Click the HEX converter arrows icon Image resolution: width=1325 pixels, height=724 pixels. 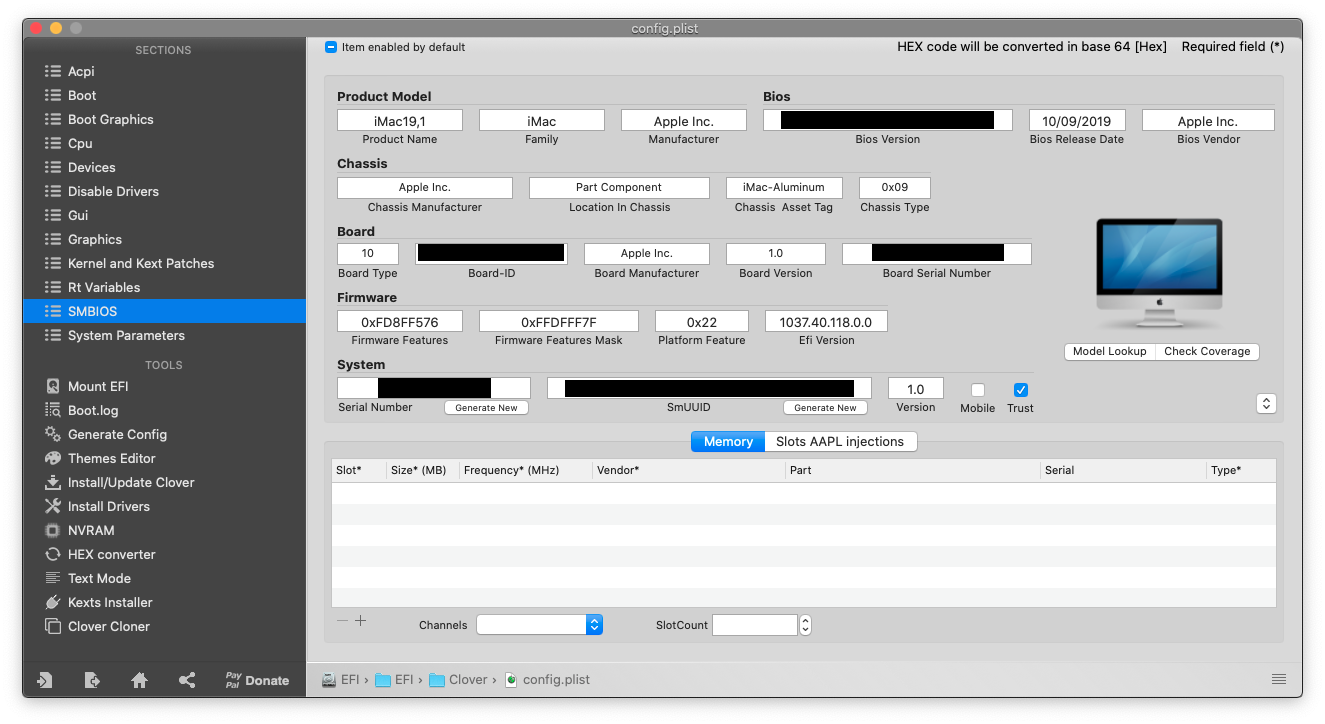(53, 554)
